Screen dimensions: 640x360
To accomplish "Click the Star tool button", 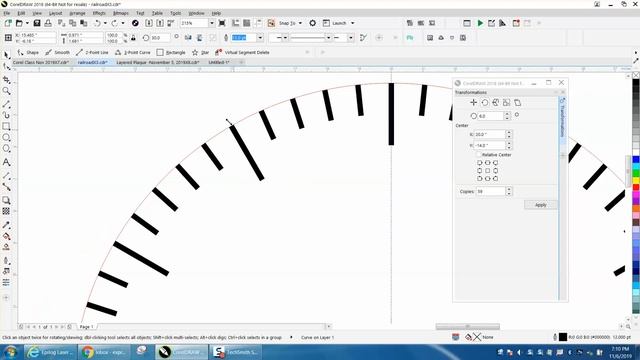I will [x=200, y=52].
